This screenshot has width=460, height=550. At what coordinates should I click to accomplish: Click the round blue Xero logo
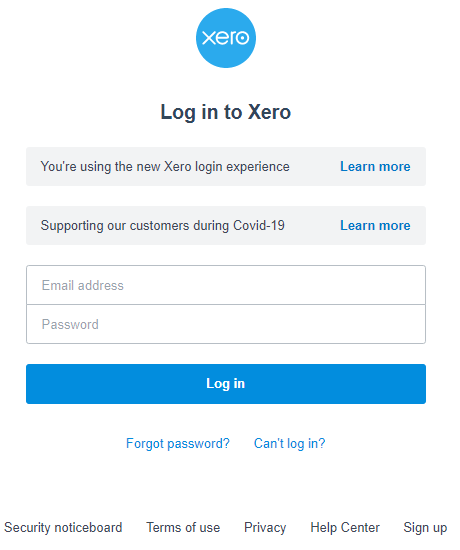pos(226,38)
